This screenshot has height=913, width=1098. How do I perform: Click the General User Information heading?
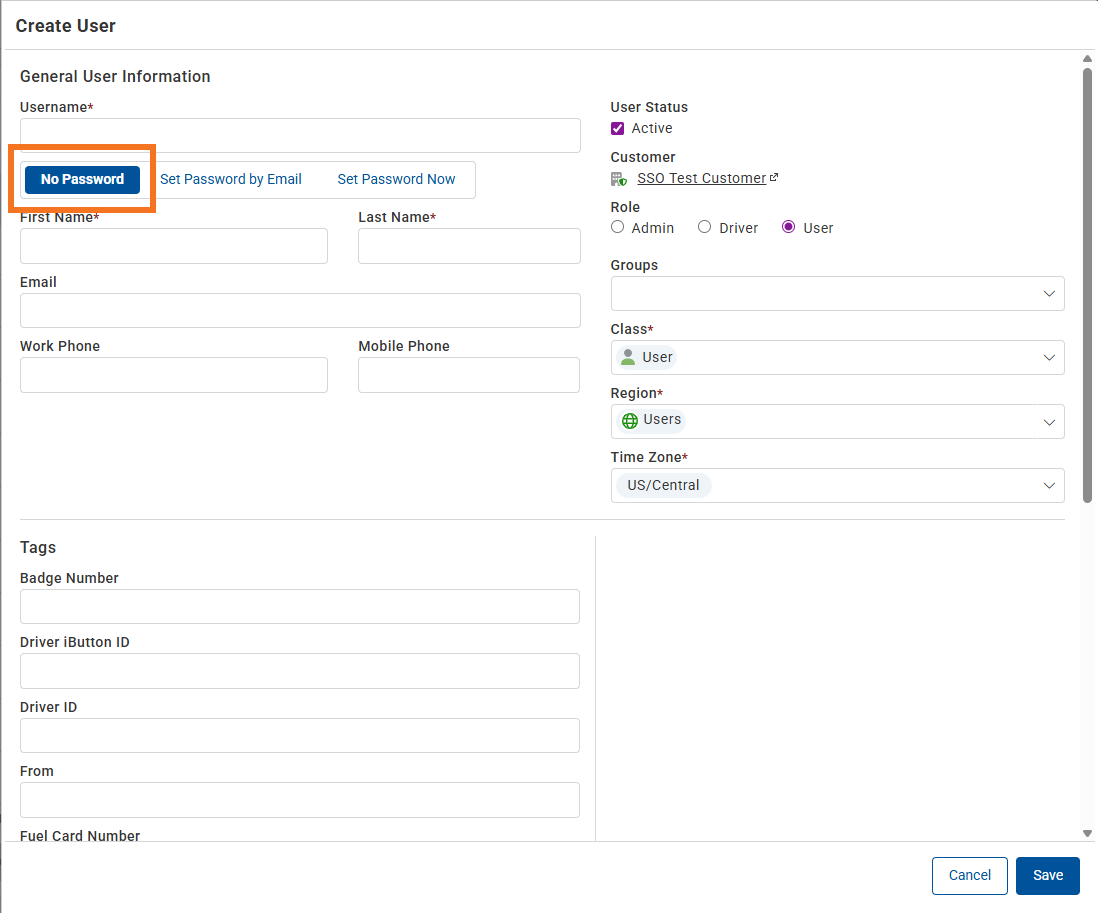[x=115, y=76]
